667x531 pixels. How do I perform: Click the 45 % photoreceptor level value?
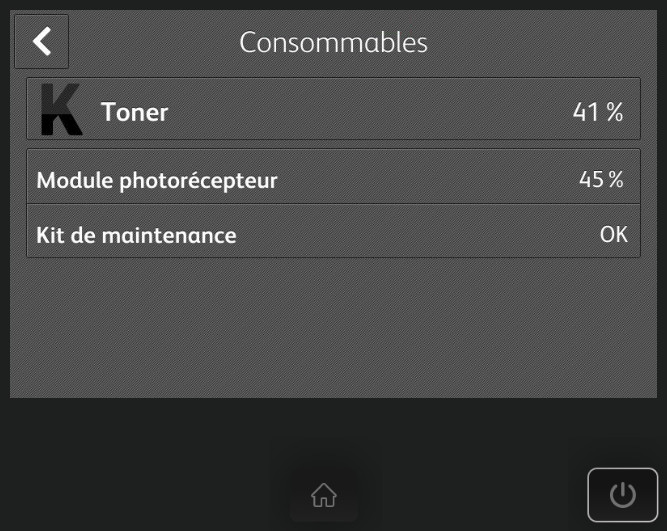pyautogui.click(x=601, y=179)
